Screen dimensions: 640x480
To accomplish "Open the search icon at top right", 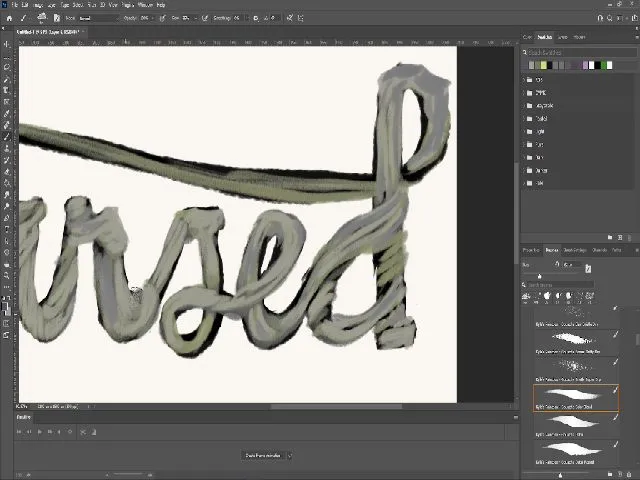I will (610, 18).
